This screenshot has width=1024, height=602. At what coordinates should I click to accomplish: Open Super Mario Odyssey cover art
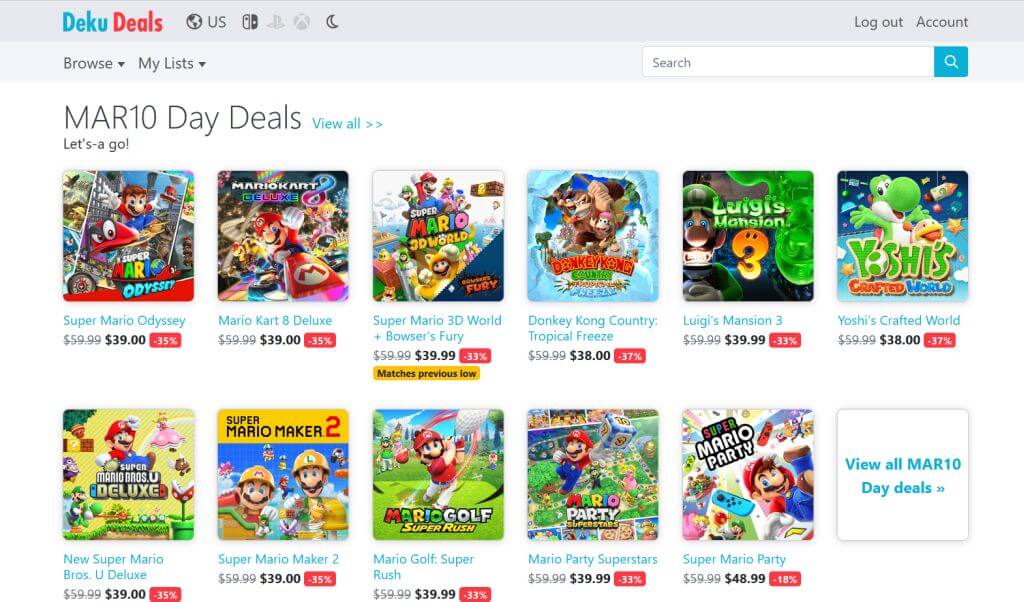coord(128,236)
